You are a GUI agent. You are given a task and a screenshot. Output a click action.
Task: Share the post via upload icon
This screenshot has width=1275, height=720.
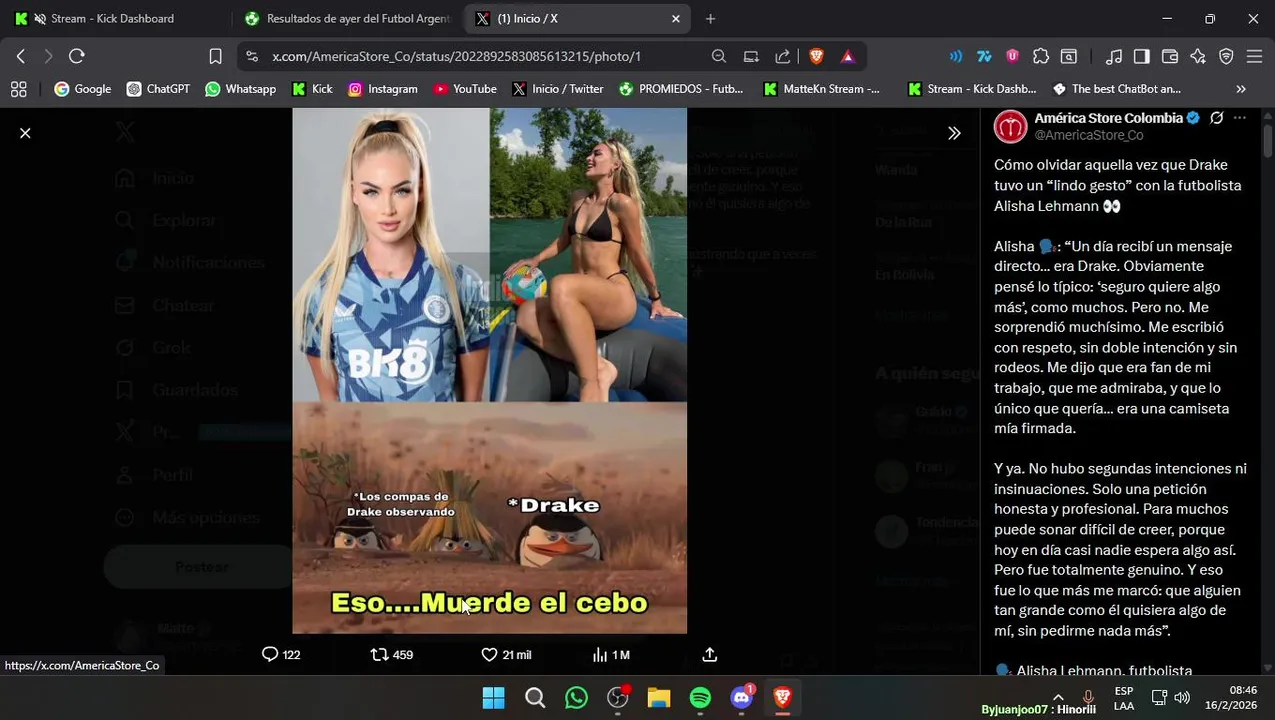pos(710,654)
